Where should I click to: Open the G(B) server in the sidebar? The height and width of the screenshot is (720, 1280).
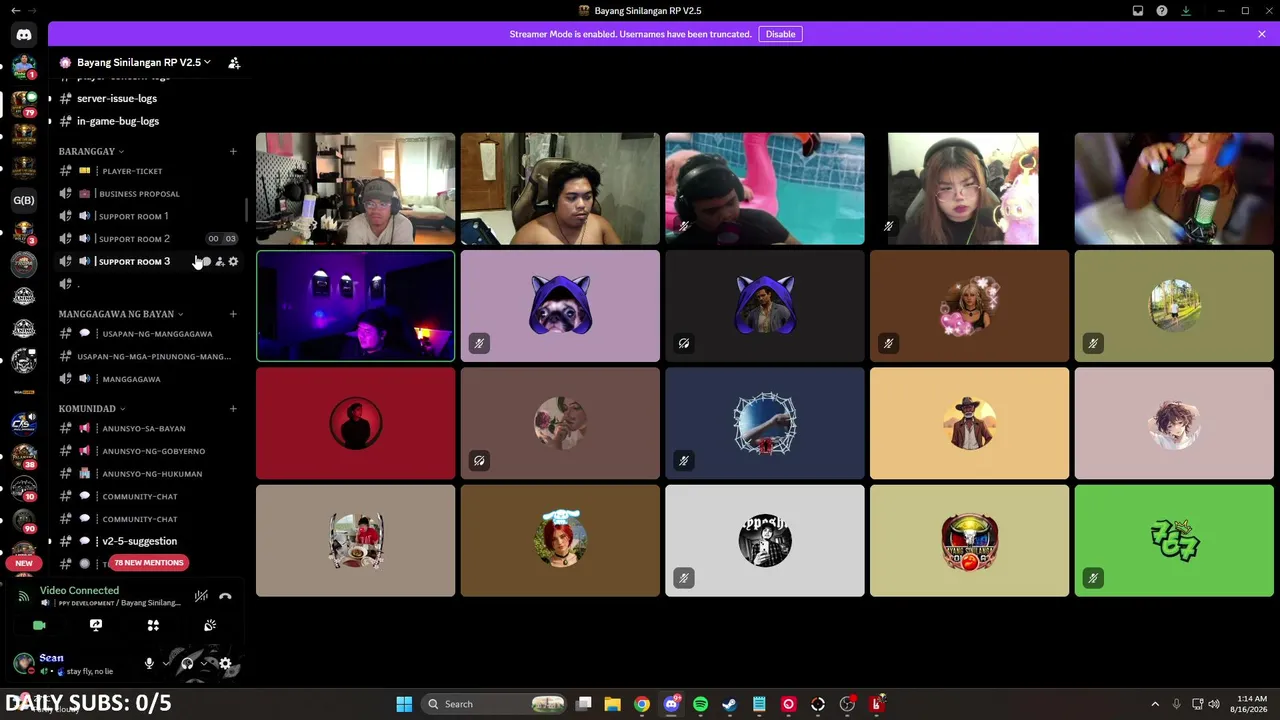tap(24, 200)
